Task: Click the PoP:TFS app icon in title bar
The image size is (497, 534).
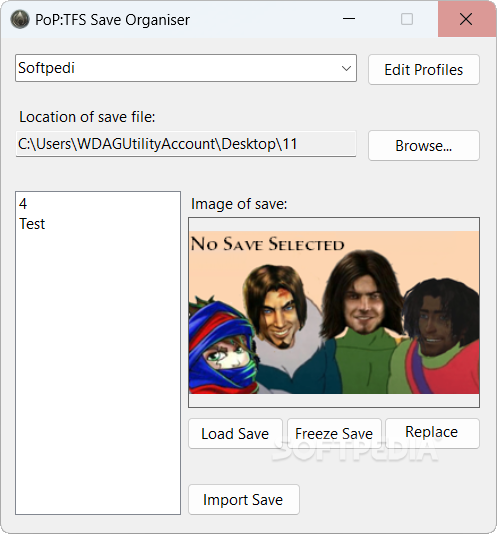Action: coord(20,19)
